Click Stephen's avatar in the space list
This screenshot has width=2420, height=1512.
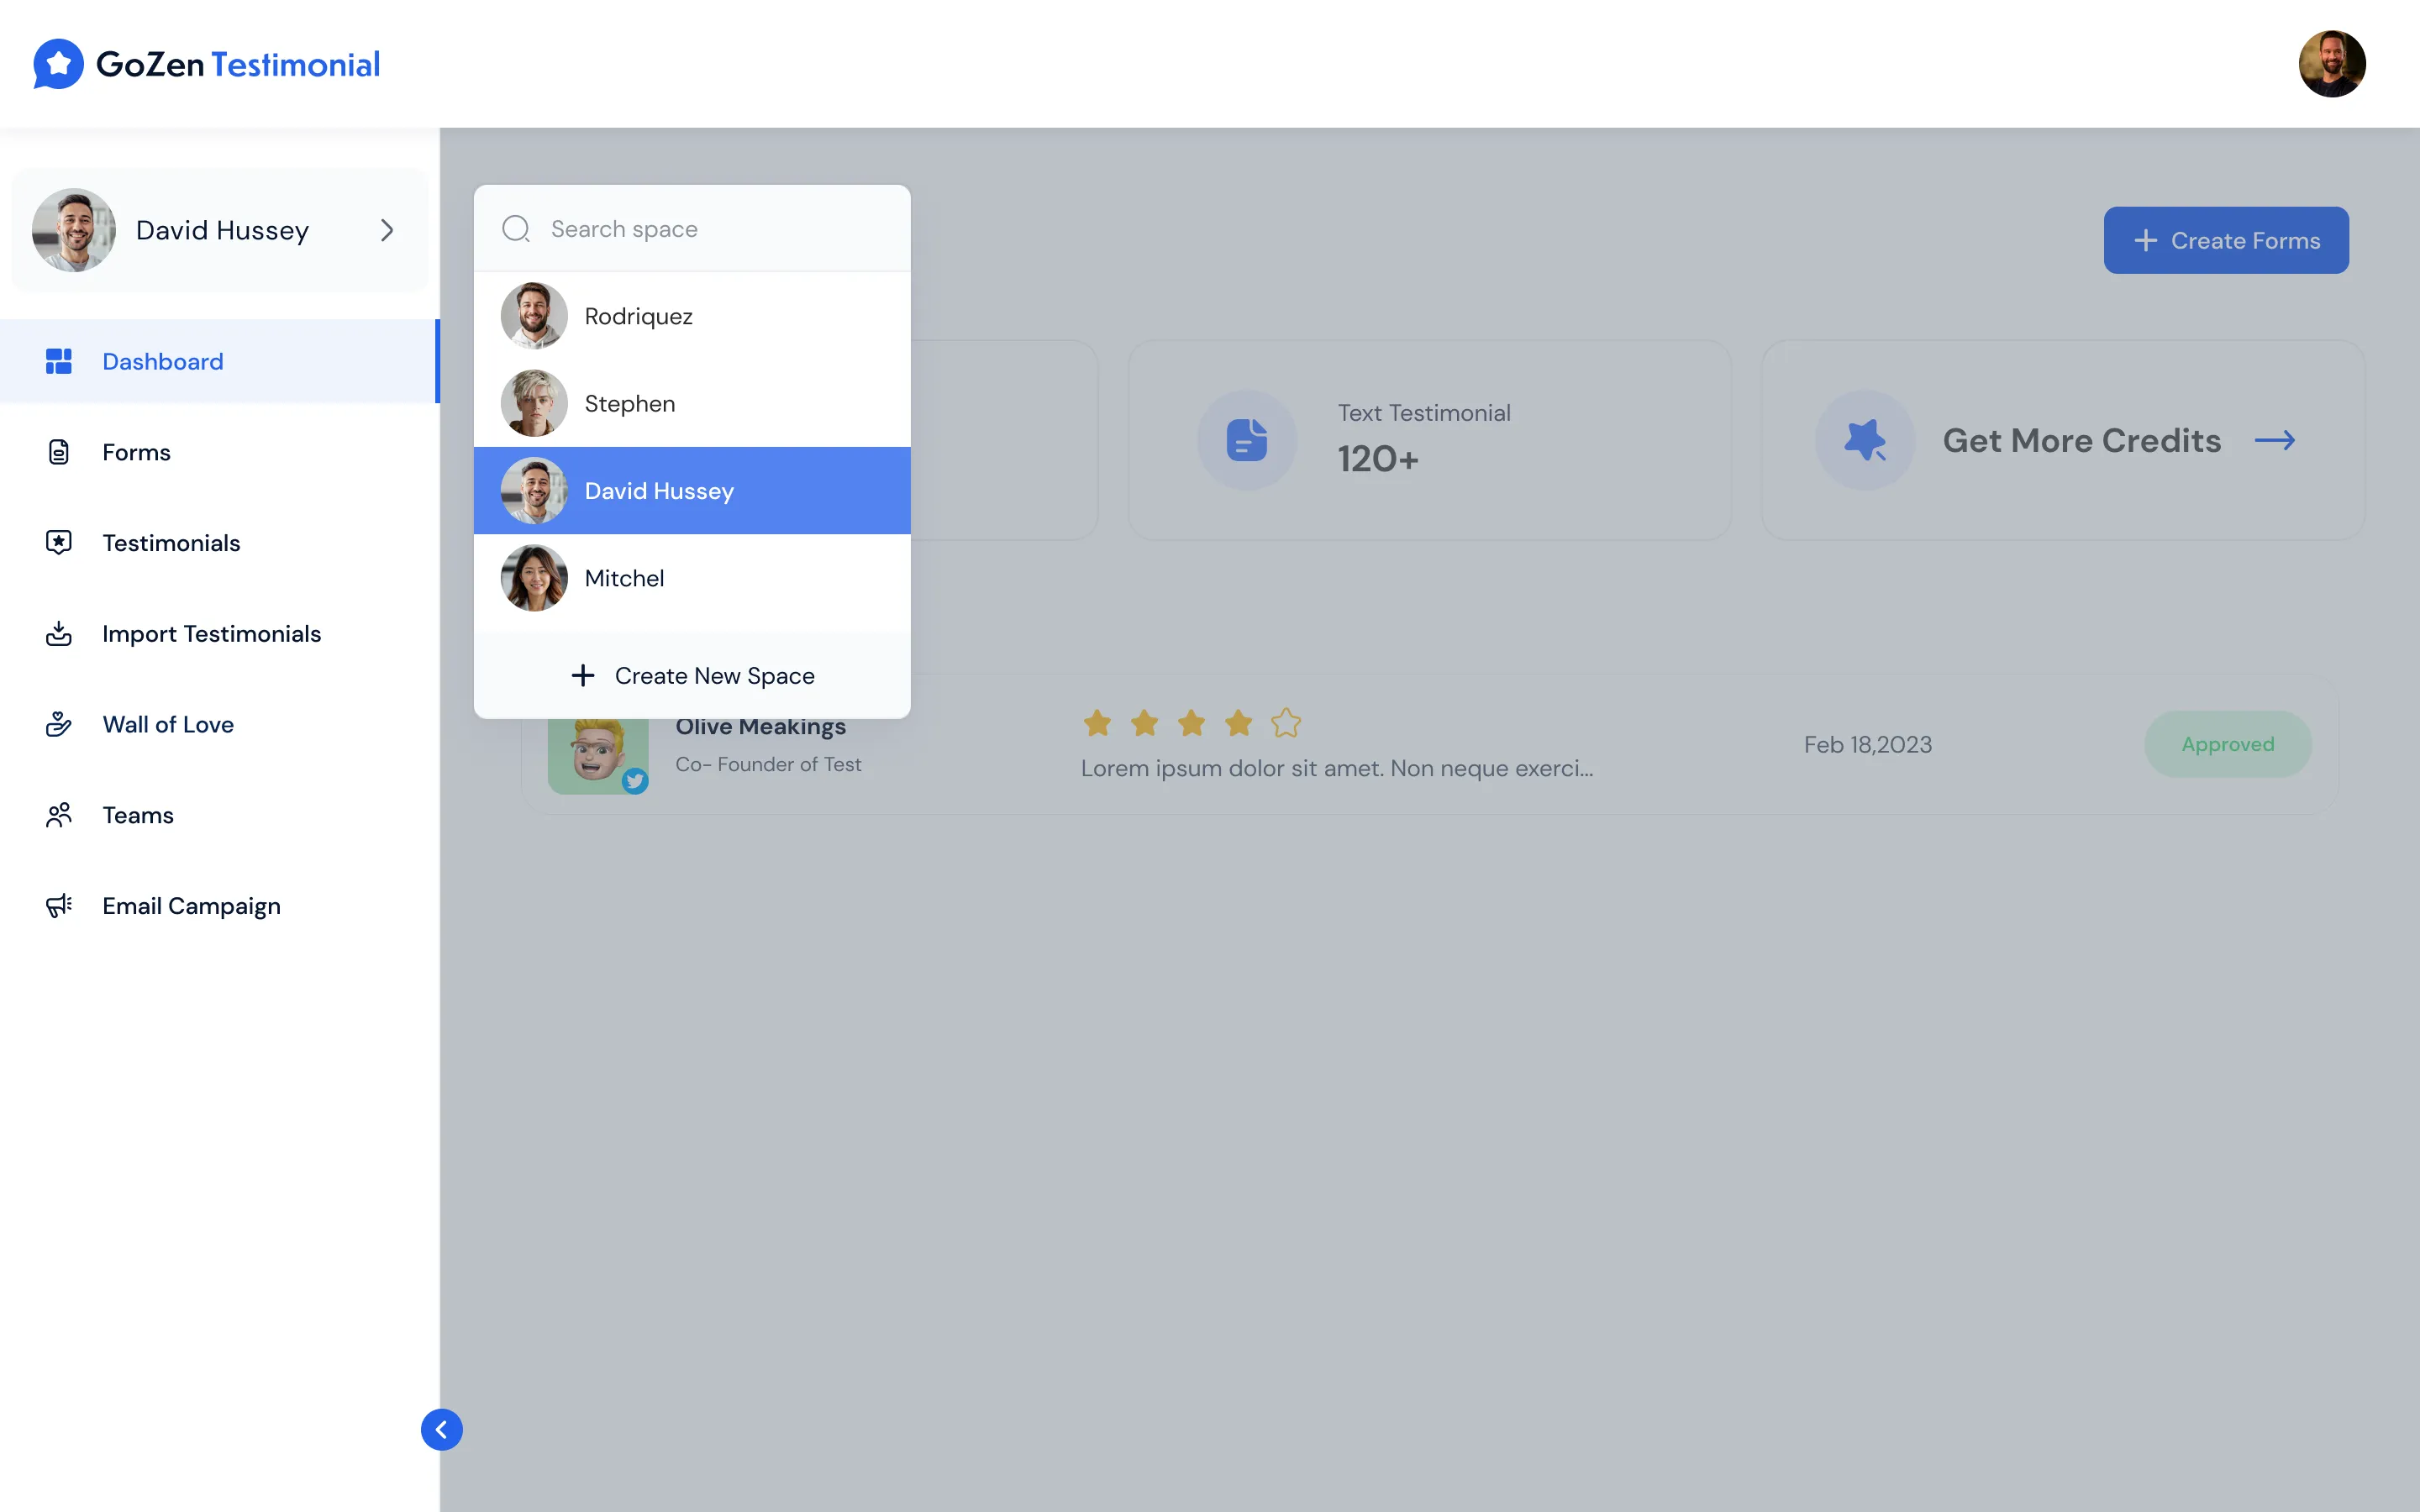(x=534, y=403)
